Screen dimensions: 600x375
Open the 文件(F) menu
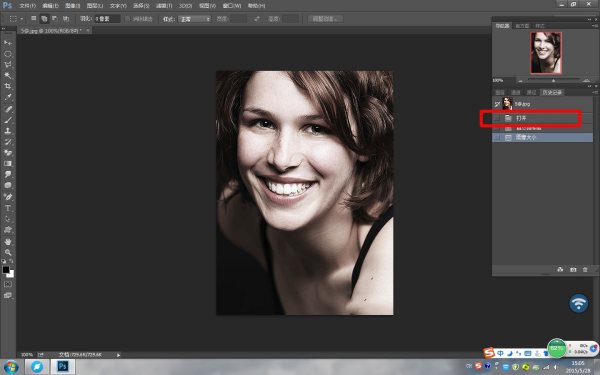[27, 6]
